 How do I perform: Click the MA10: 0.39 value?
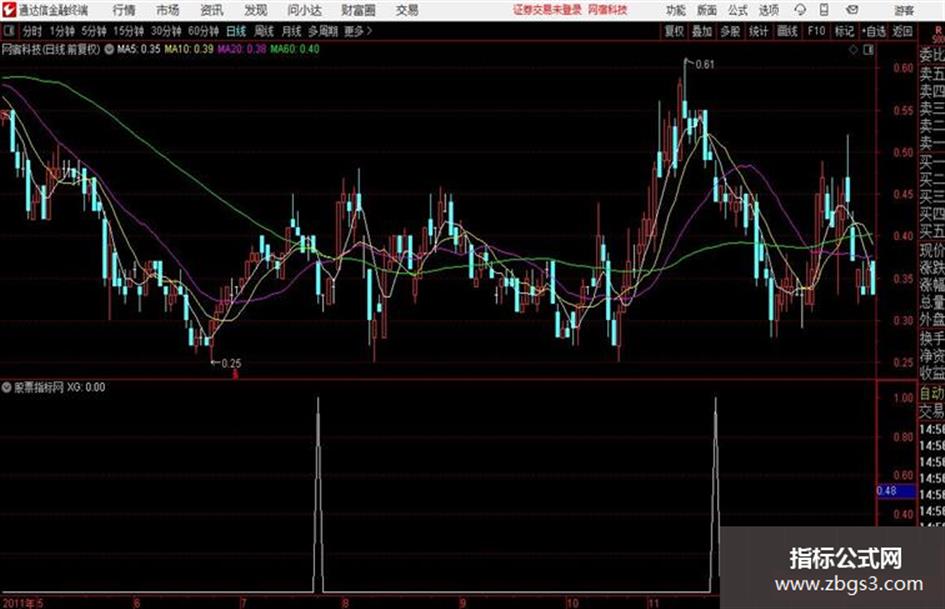(189, 49)
